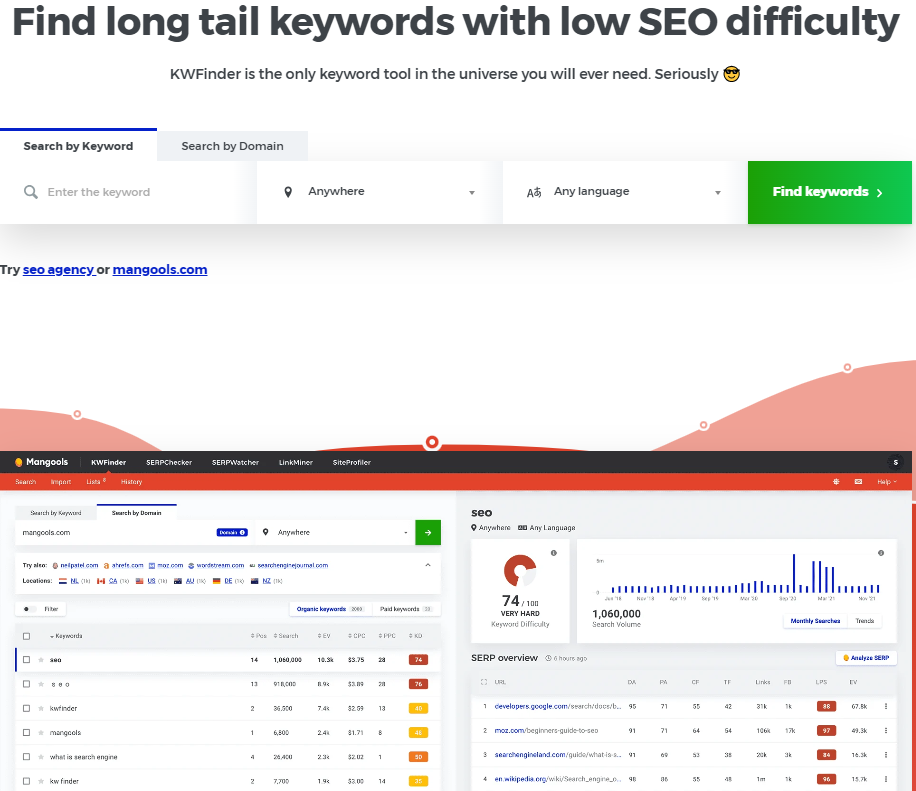Viewport: 916px width, 791px height.
Task: Click the magnifier icon in keyword field
Action: tap(30, 192)
